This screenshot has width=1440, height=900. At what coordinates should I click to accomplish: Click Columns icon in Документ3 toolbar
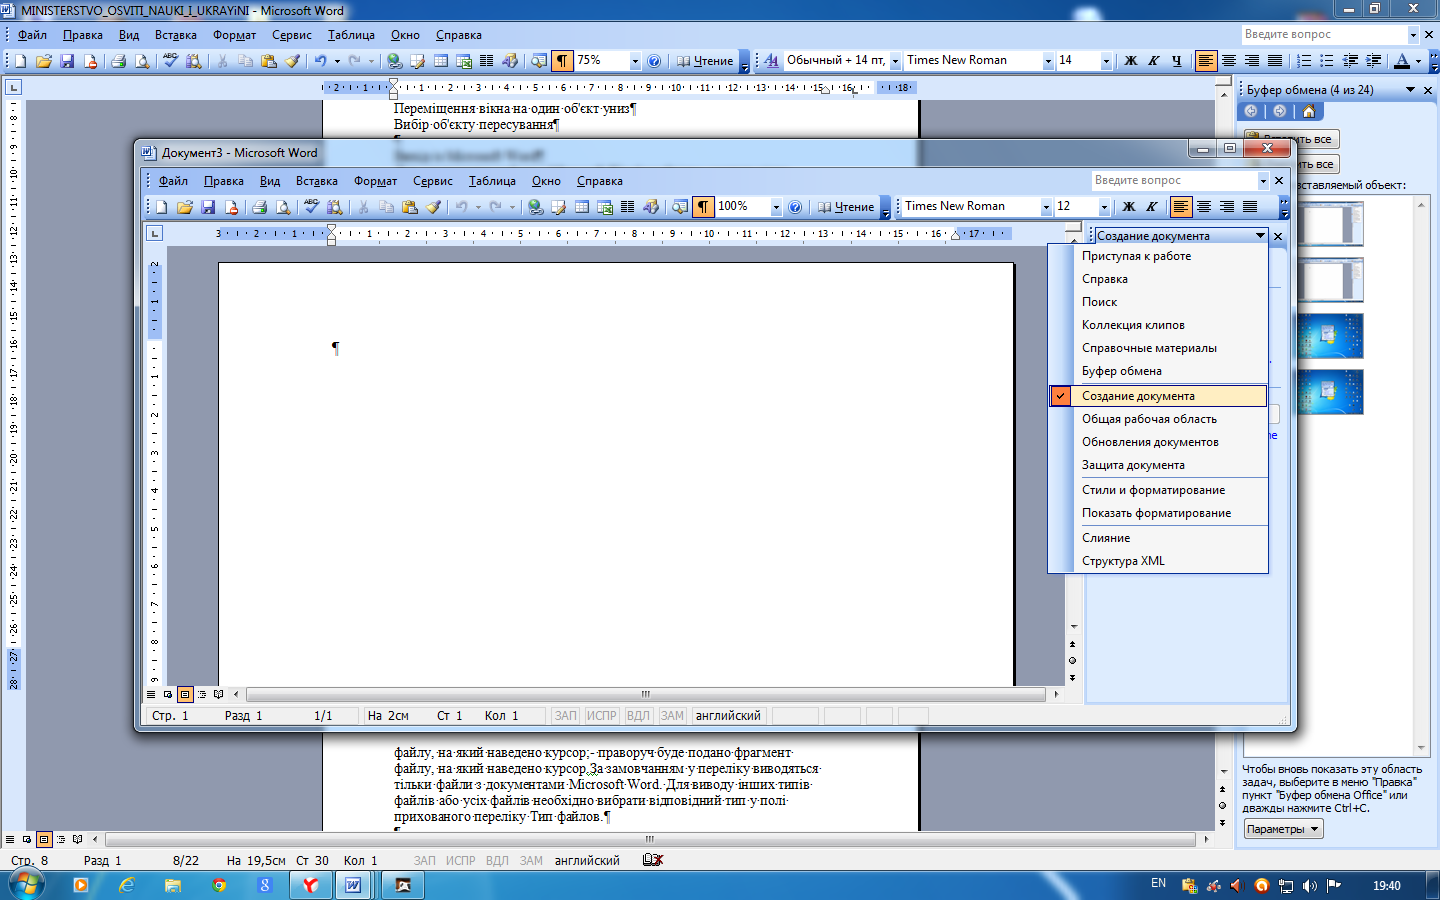[x=627, y=207]
